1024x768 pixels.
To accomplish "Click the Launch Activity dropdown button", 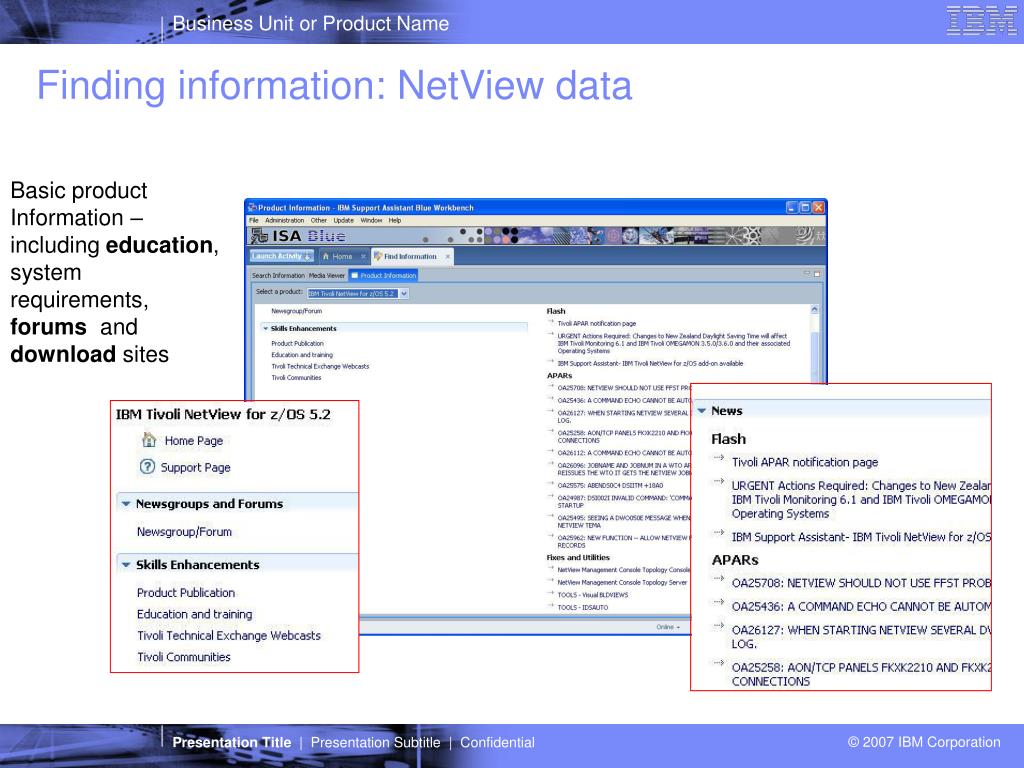I will coord(281,256).
